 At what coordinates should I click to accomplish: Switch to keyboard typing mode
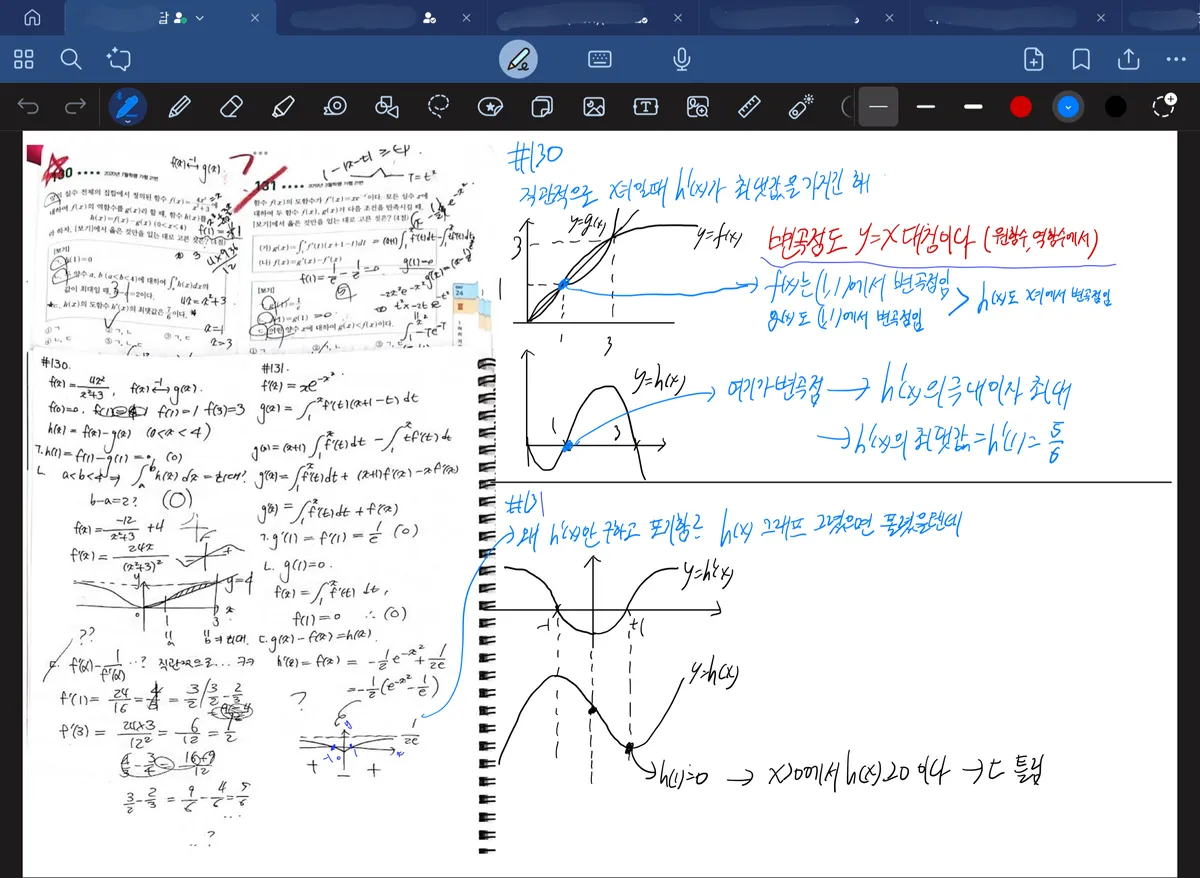click(x=600, y=59)
